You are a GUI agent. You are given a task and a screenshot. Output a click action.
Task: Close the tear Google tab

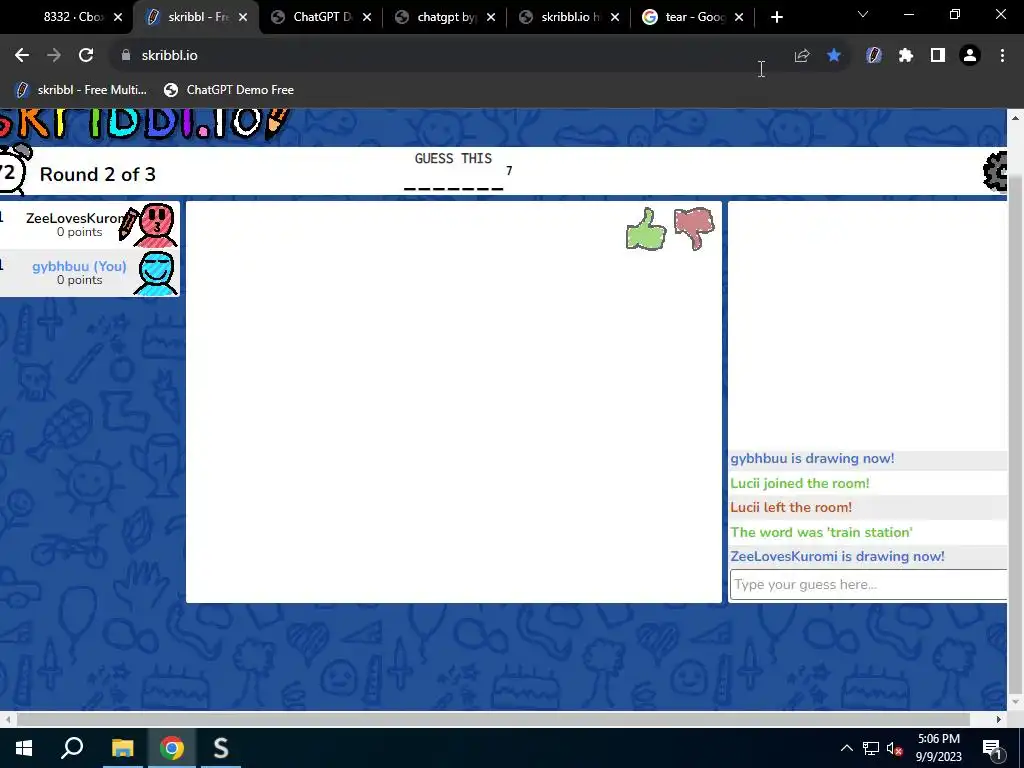tap(739, 17)
